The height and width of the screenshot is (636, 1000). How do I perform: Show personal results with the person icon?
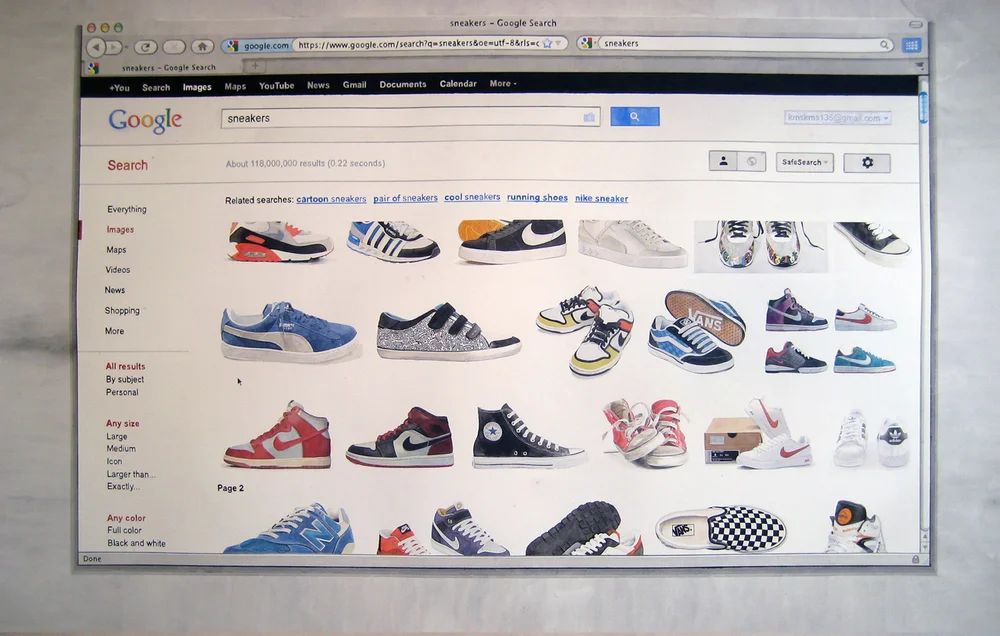click(x=723, y=161)
